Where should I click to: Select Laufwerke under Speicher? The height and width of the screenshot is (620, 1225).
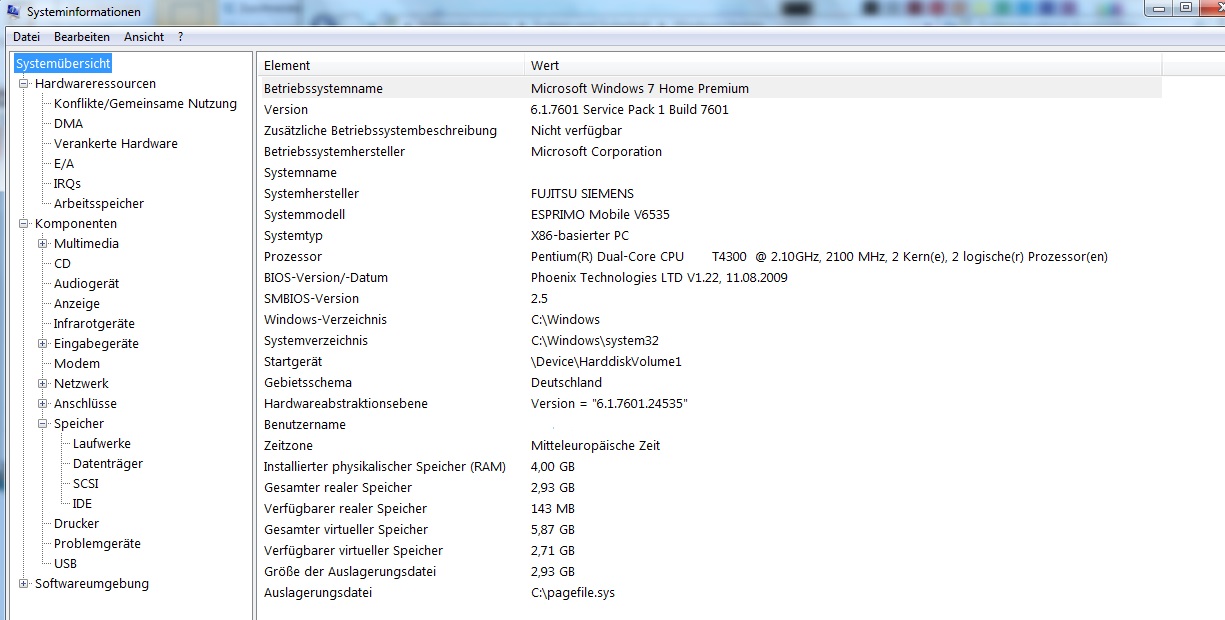pyautogui.click(x=101, y=443)
